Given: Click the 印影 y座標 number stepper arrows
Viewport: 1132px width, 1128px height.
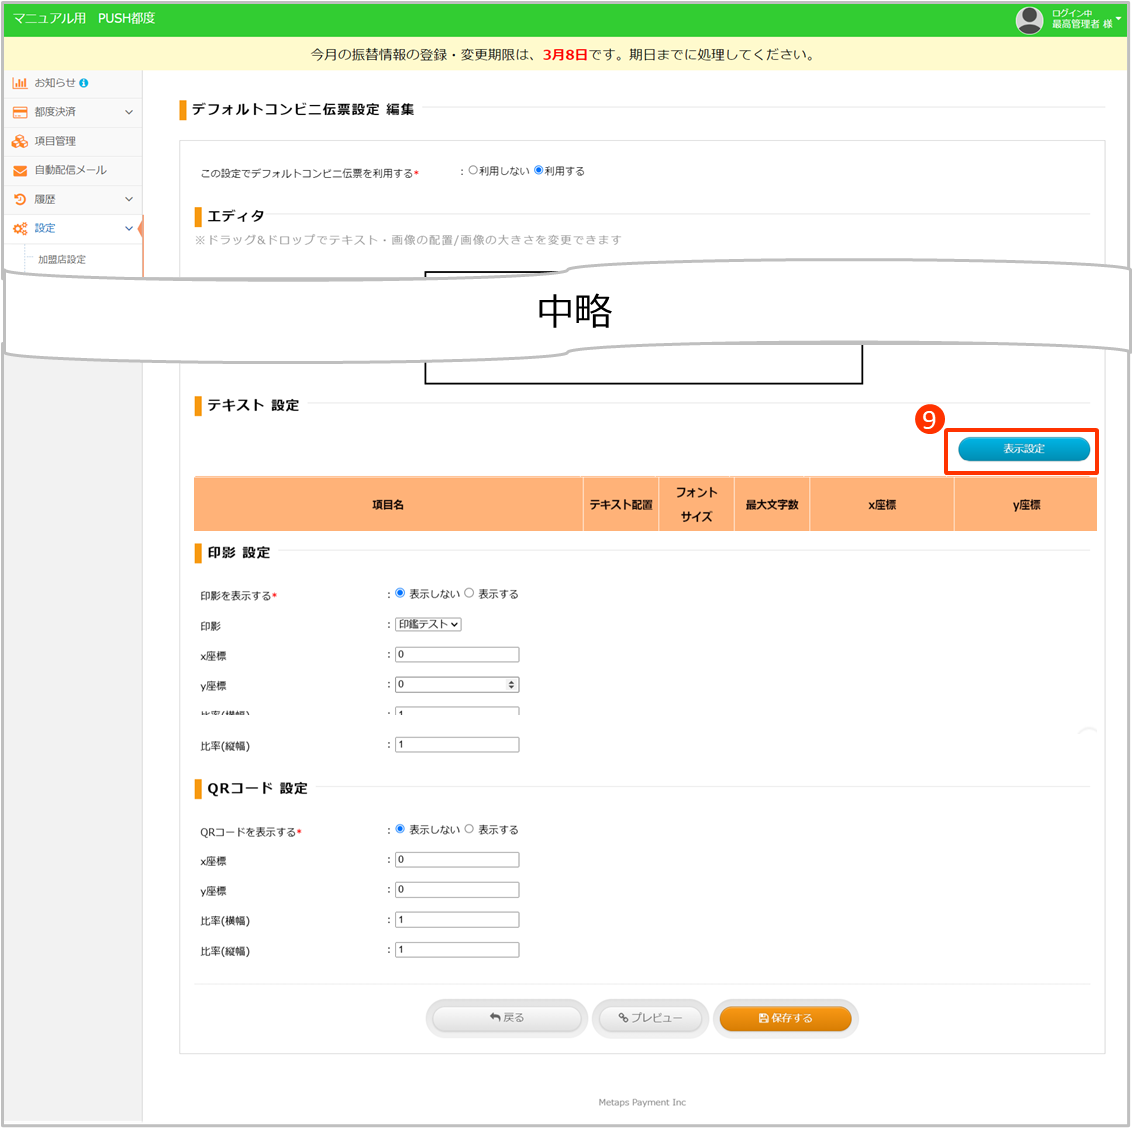Looking at the screenshot, I should (x=512, y=685).
